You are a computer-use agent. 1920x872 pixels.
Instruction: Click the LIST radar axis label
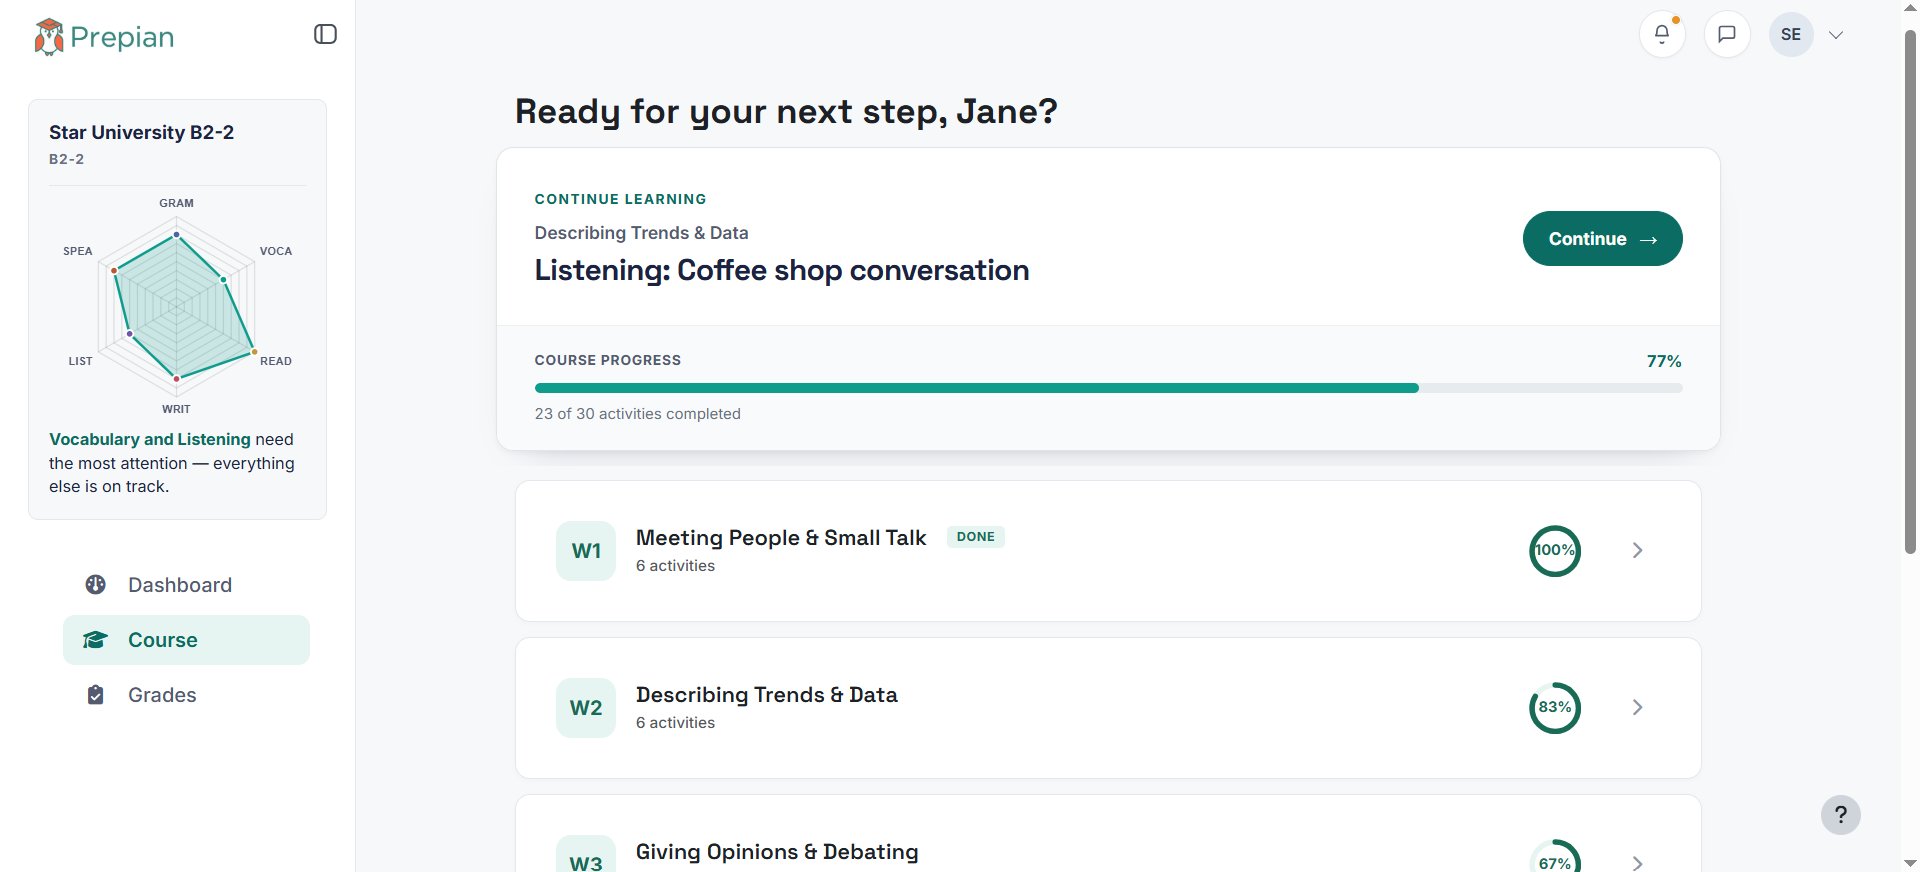point(80,361)
